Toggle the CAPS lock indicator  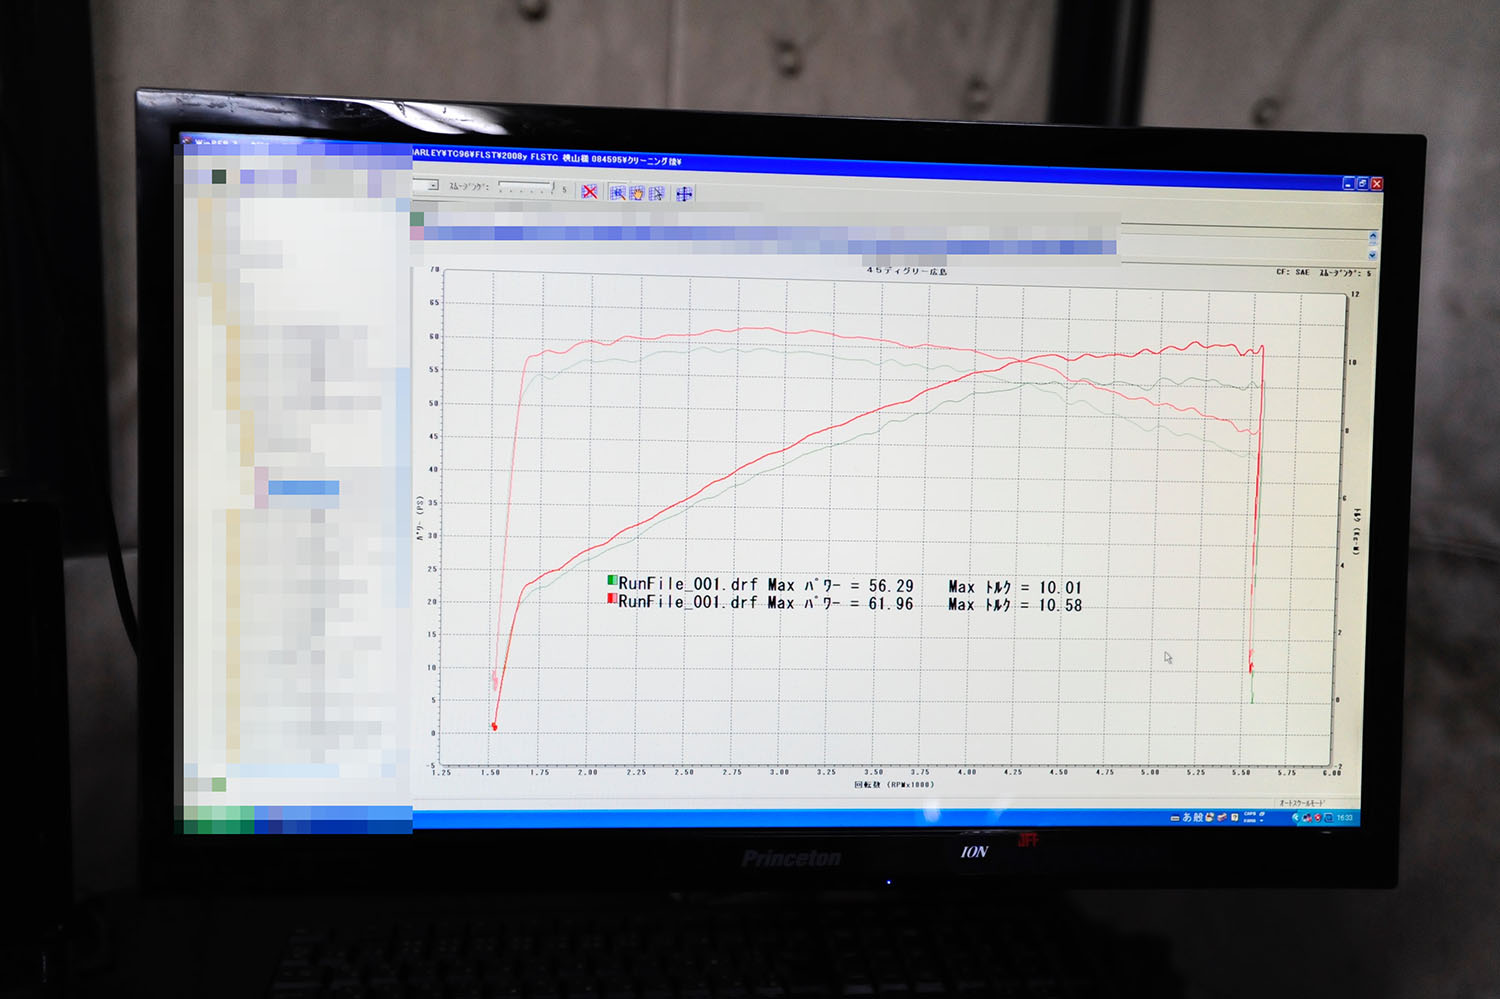click(x=1250, y=814)
